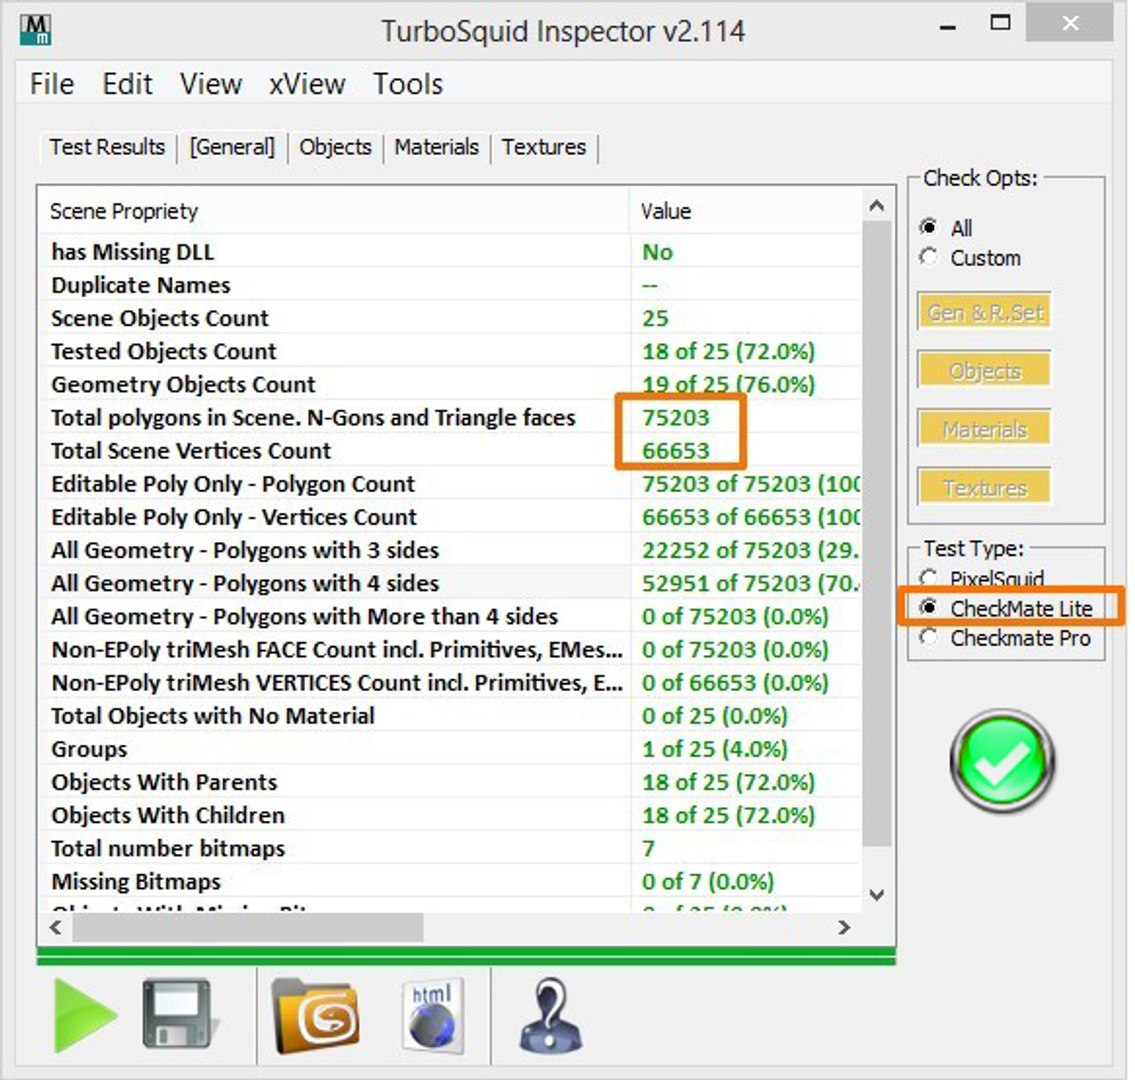Switch to the Test Results tab
The height and width of the screenshot is (1080, 1135).
point(107,147)
